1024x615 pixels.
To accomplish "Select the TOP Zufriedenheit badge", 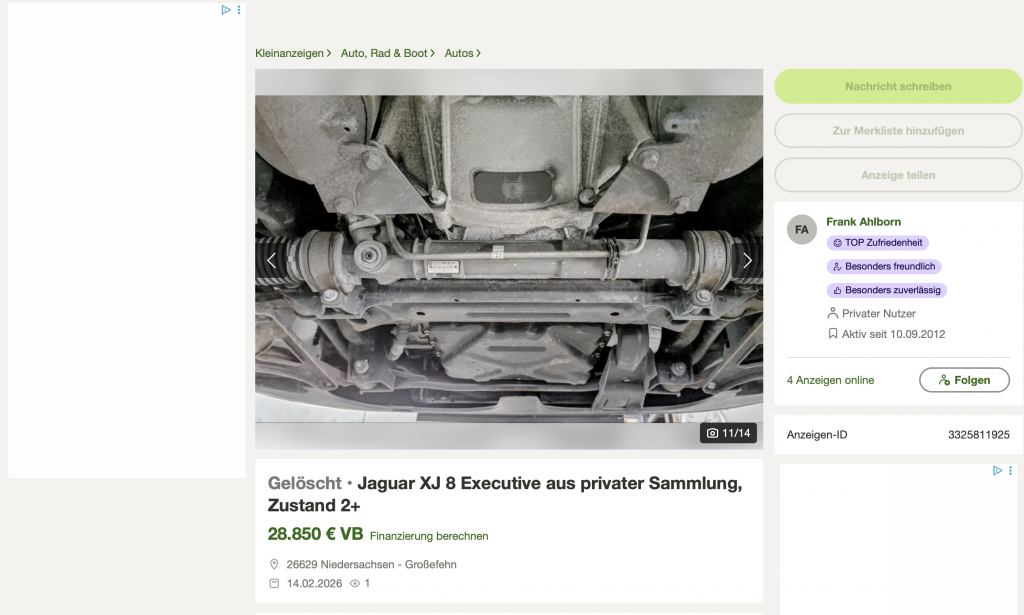I will tap(877, 242).
